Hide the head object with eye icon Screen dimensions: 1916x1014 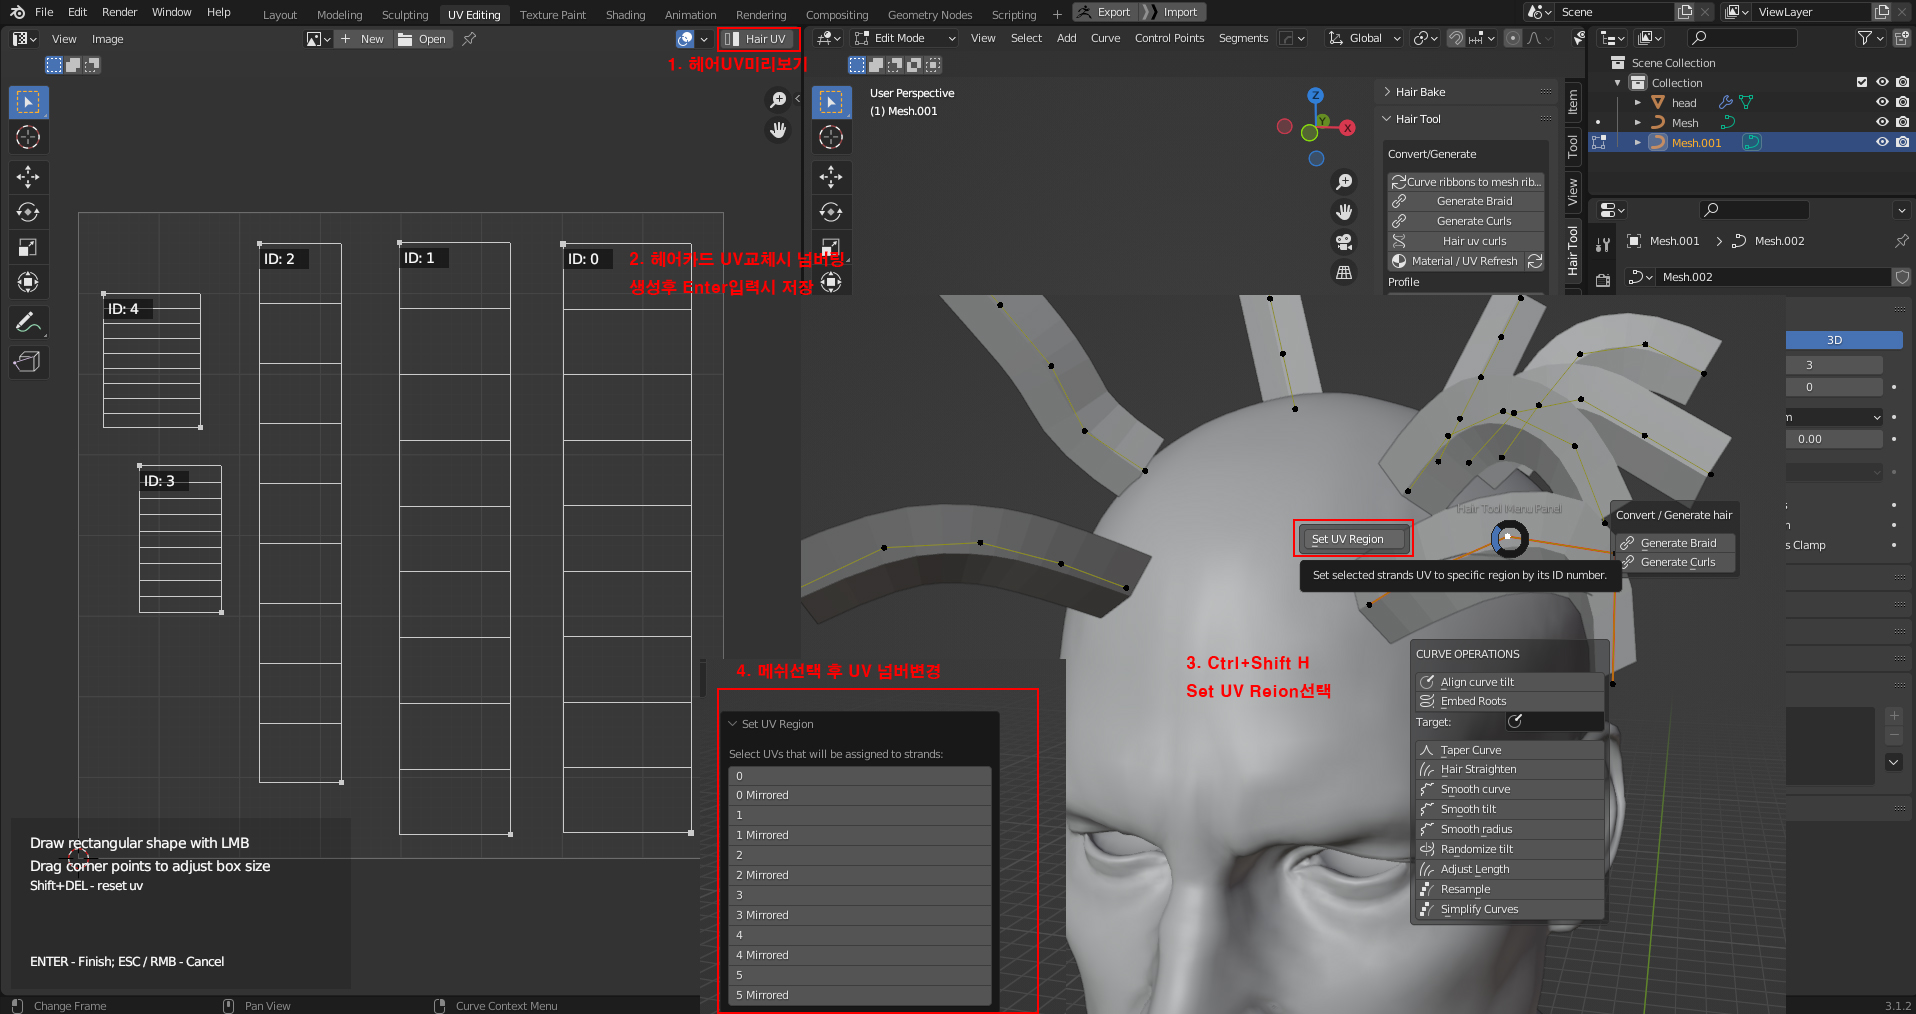point(1881,102)
